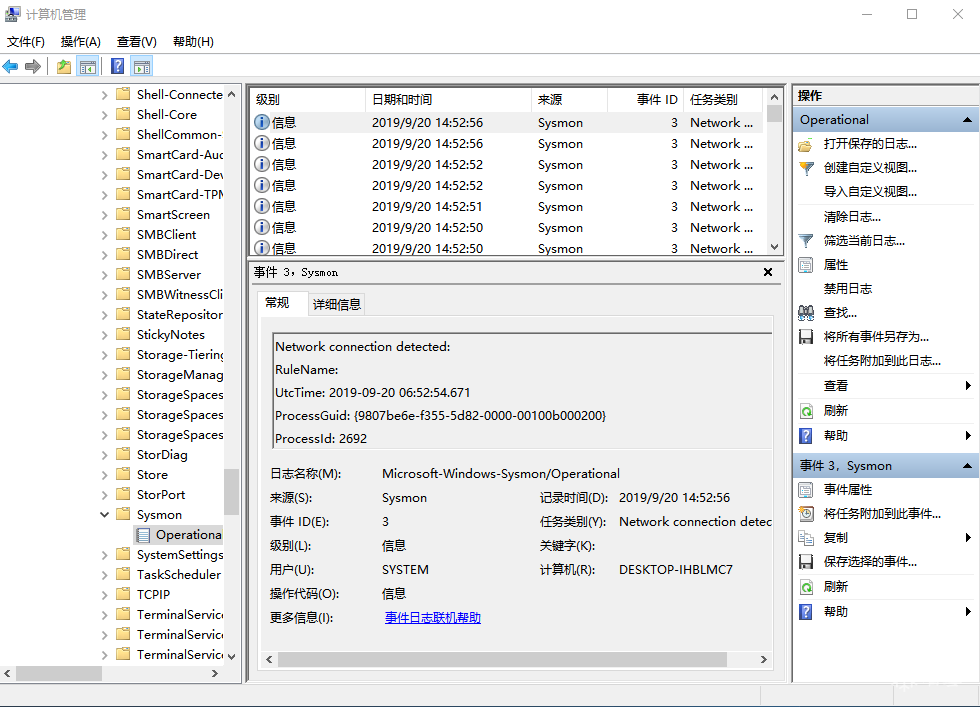The image size is (980, 708).
Task: Collapse the Operational actions section
Action: click(967, 120)
